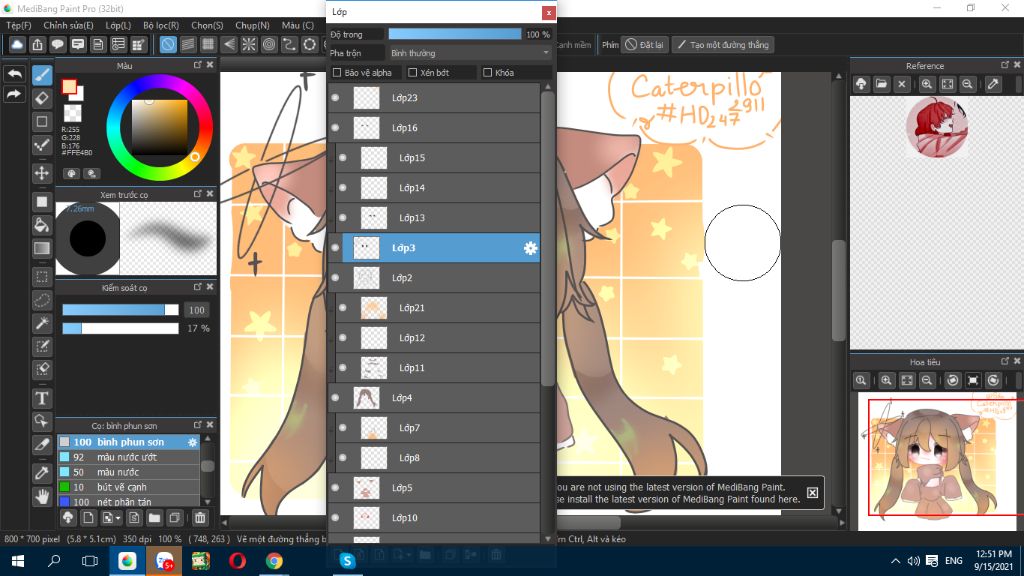Viewport: 1024px width, 576px height.
Task: Open brush settings gear for bình phun sơn
Action: (x=192, y=442)
